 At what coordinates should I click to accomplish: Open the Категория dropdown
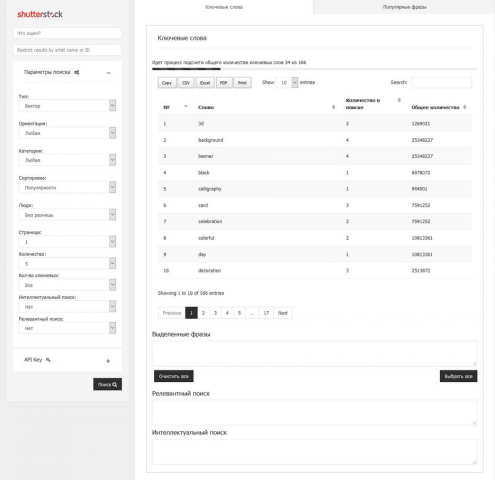(x=67, y=160)
